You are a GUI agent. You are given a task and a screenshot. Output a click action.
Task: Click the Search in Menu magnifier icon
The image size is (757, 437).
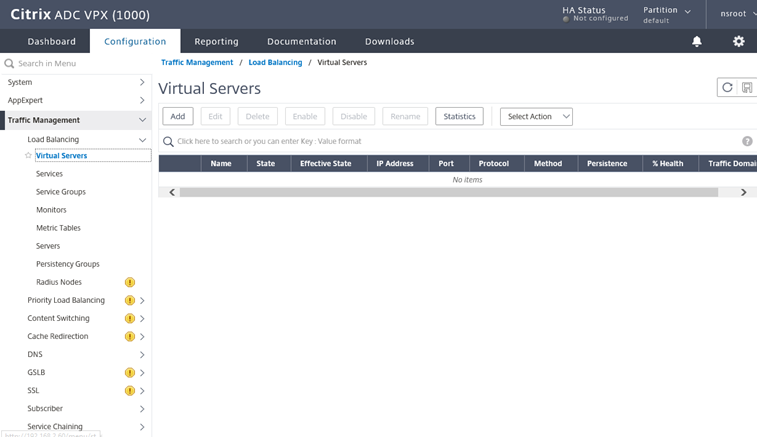pyautogui.click(x=9, y=63)
